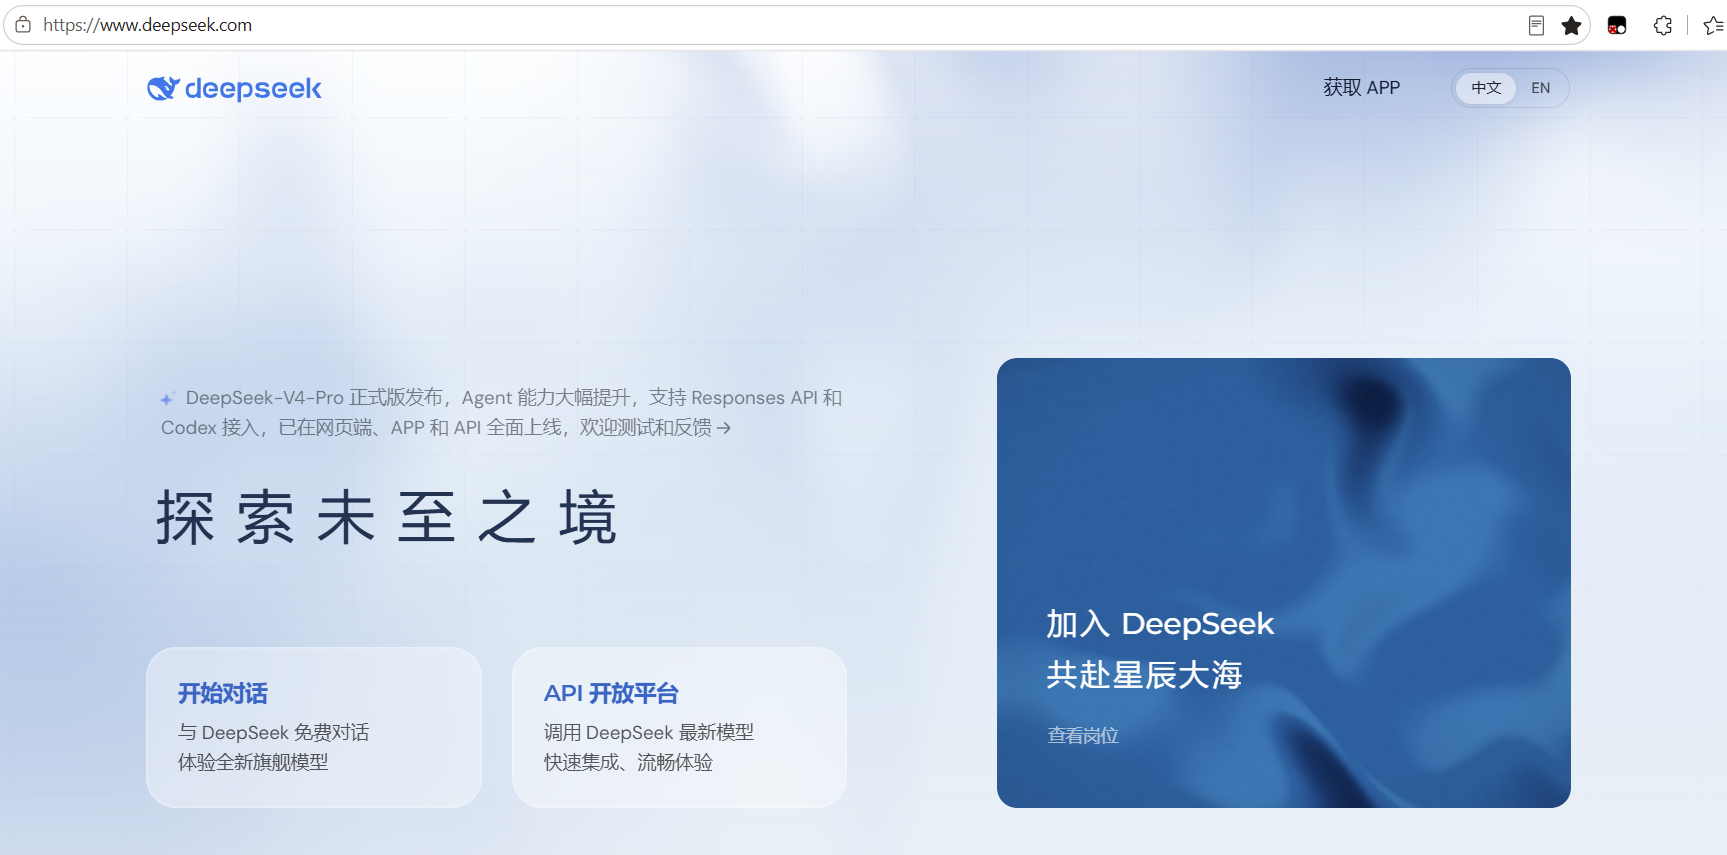Click the black favorite star icon

pyautogui.click(x=1571, y=26)
